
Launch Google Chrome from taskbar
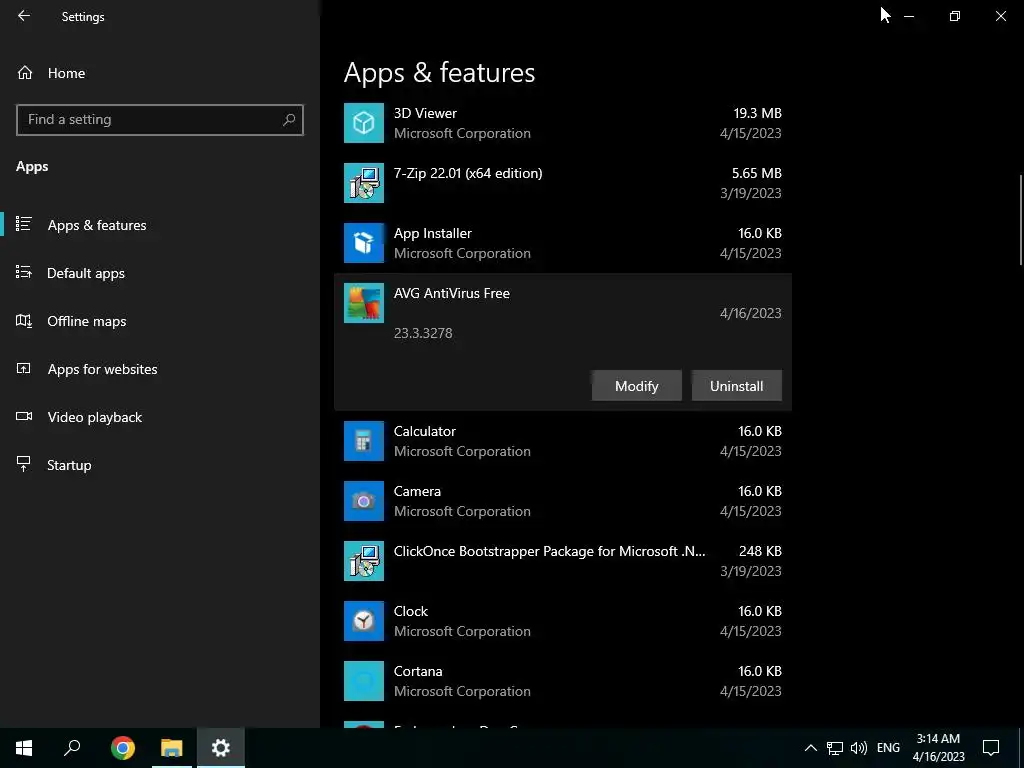coord(123,748)
